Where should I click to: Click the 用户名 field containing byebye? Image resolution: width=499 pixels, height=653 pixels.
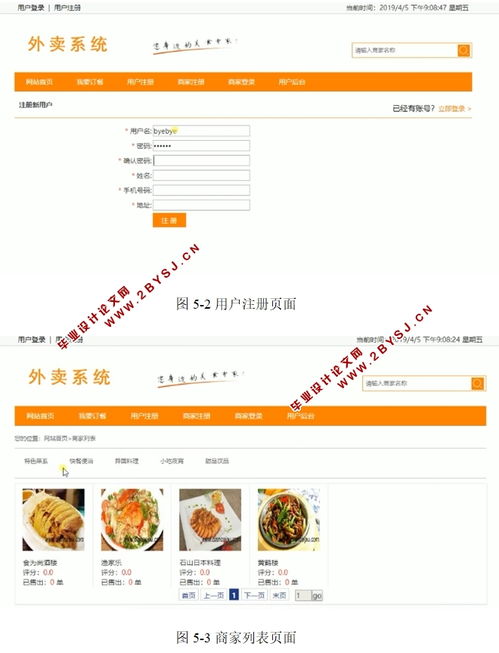pyautogui.click(x=202, y=131)
